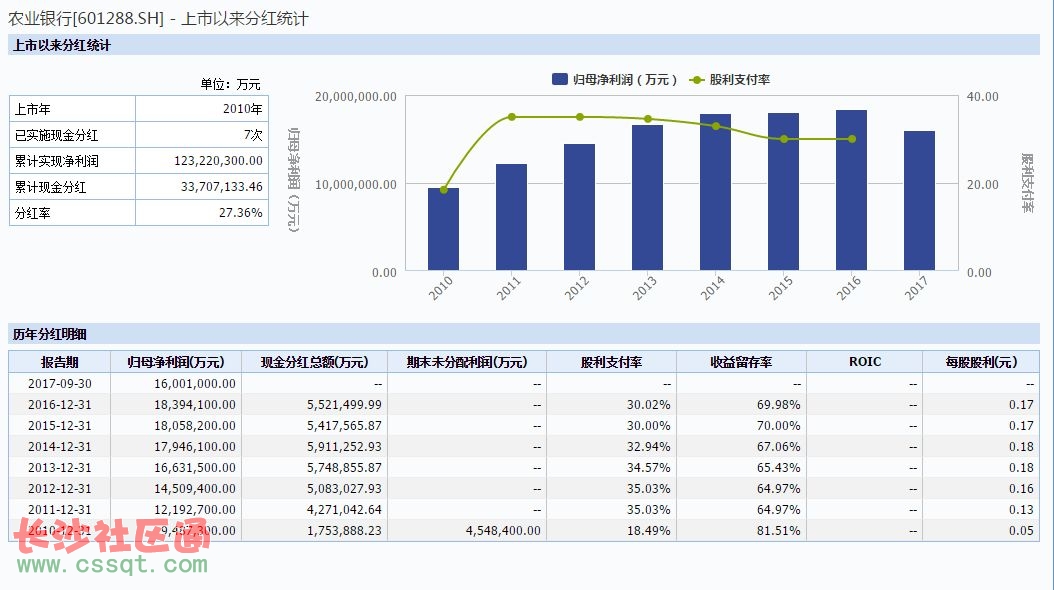Screen dimensions: 1054x590
Task: Click retention rate 81.51%
Action: [778, 530]
